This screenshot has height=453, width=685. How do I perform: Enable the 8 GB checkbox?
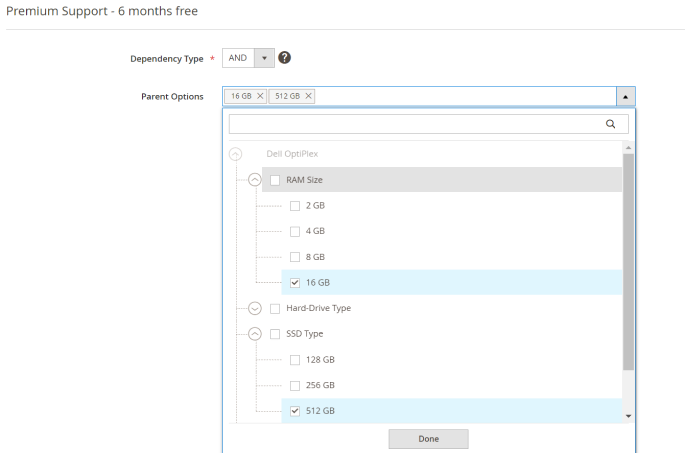(x=295, y=257)
